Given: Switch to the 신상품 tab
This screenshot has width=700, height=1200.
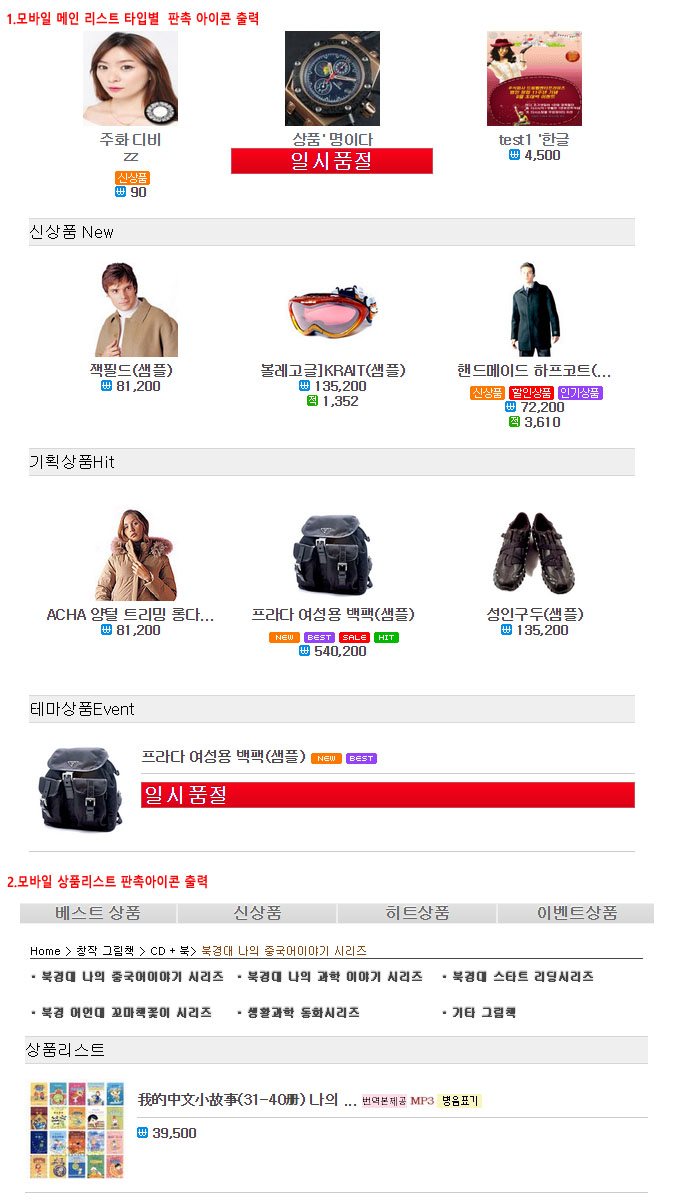Looking at the screenshot, I should [x=257, y=913].
